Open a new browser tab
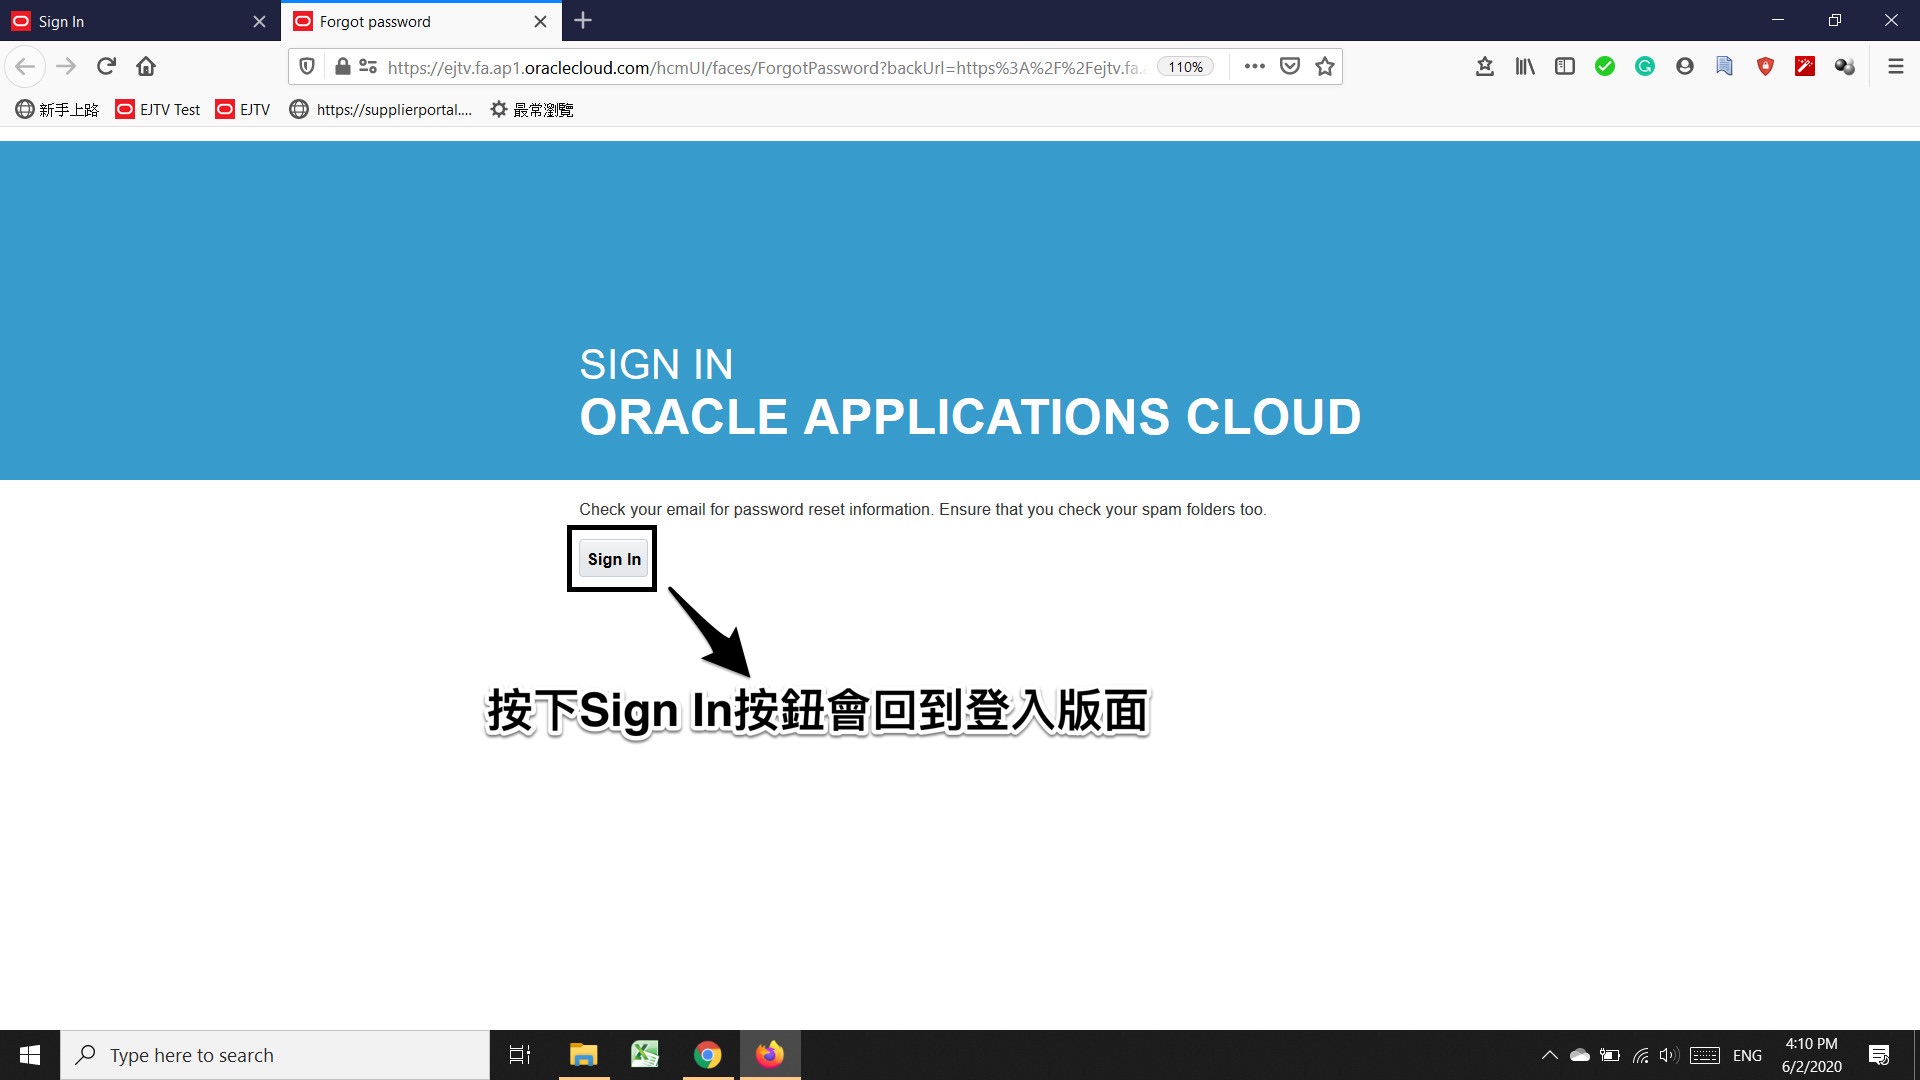Screen dimensions: 1920x1080 pyautogui.click(x=583, y=20)
